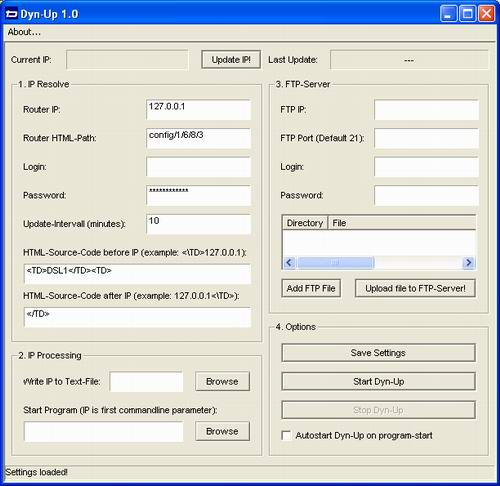
Task: Edit HTML-Source-Code before IP field
Action: click(x=137, y=274)
